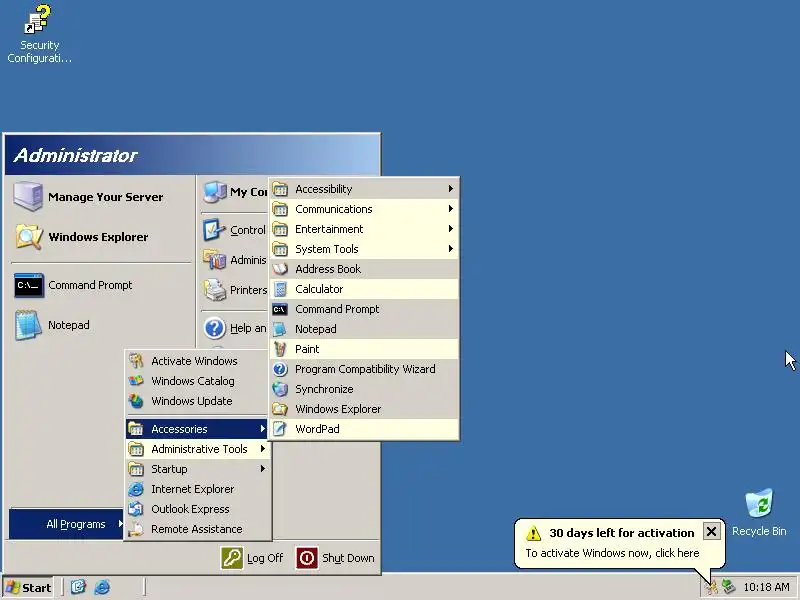Click Internet Explorer icon in Quick Launch
The height and width of the screenshot is (600, 800).
pos(102,587)
